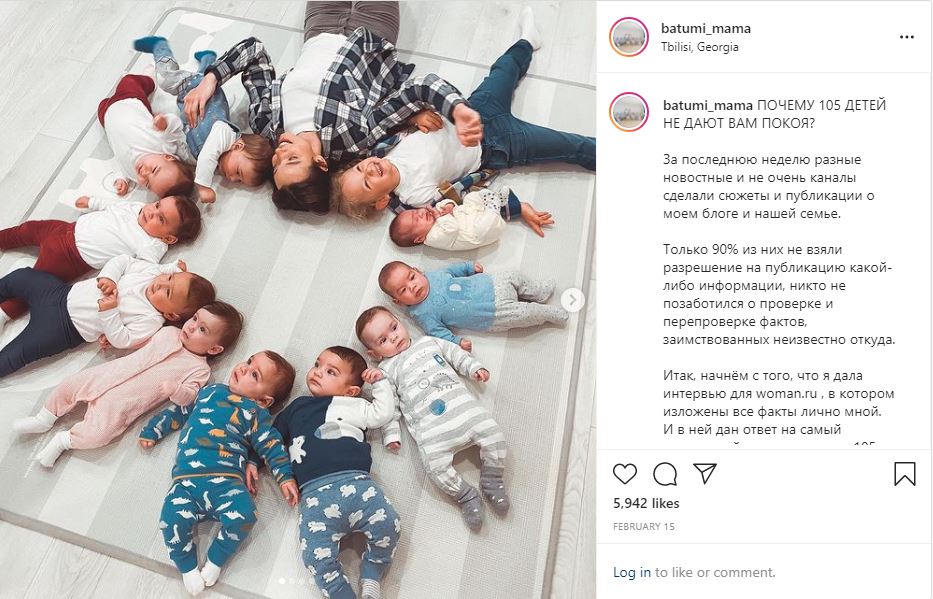
Task: Click batumi_mama avatar beside the caption
Action: [x=629, y=112]
